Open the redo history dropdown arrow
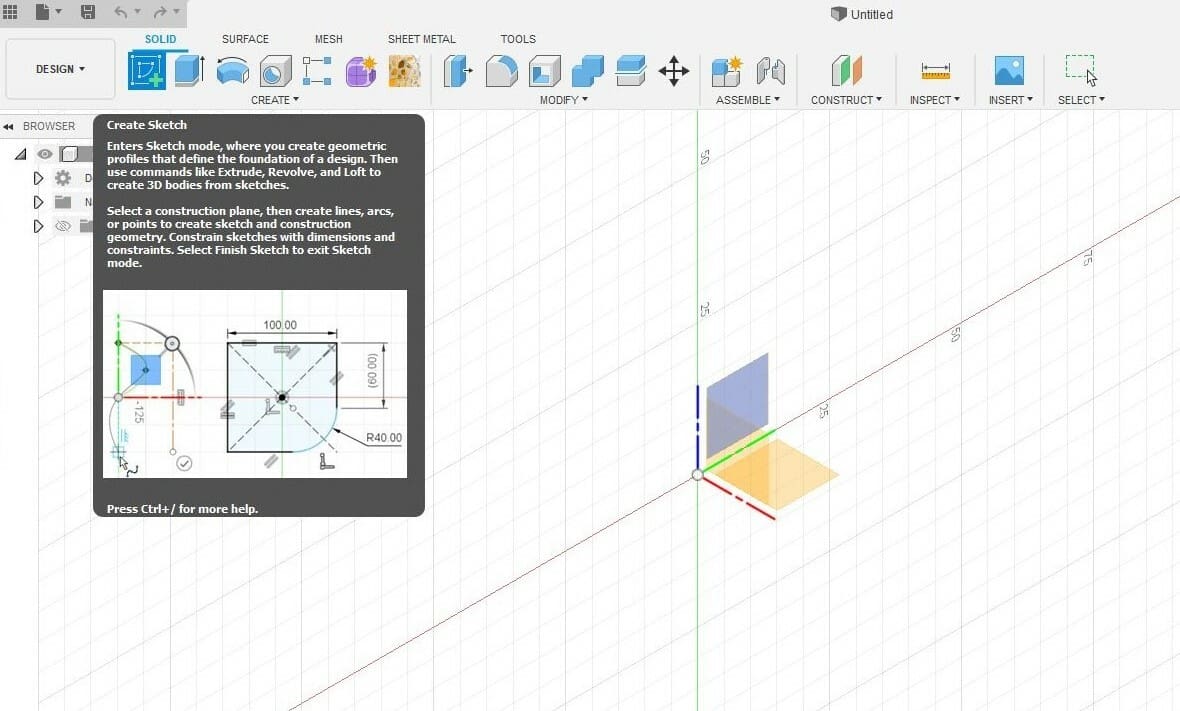The width and height of the screenshot is (1180, 711). 177,12
